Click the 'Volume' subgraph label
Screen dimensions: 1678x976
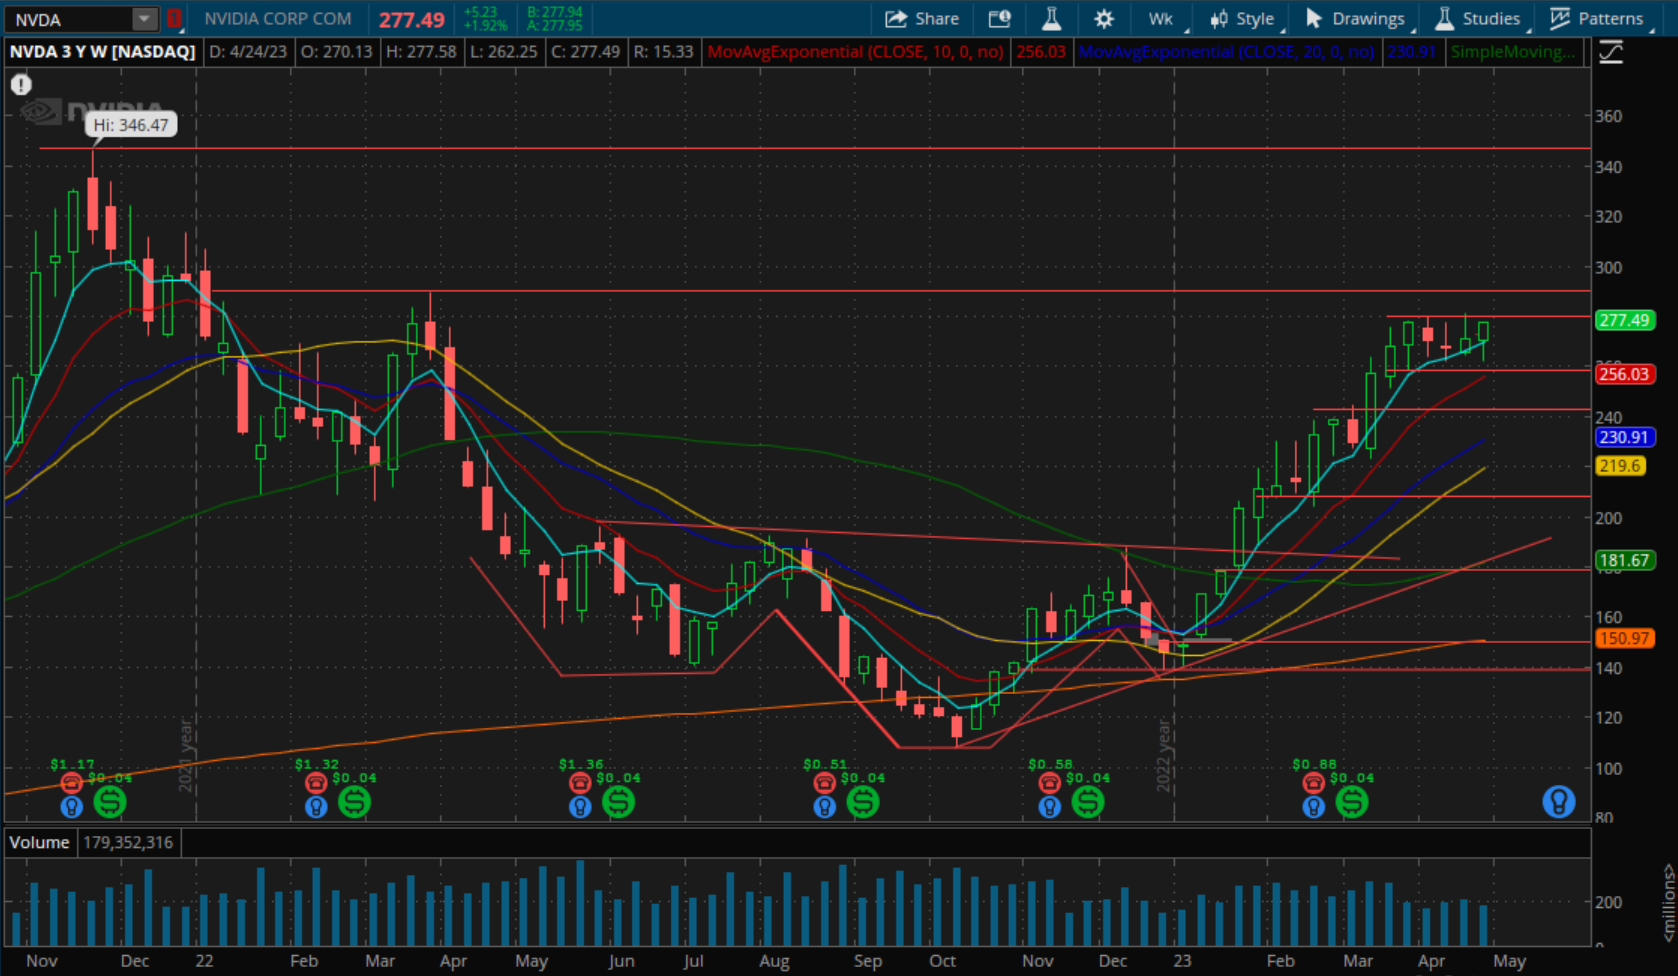click(39, 842)
